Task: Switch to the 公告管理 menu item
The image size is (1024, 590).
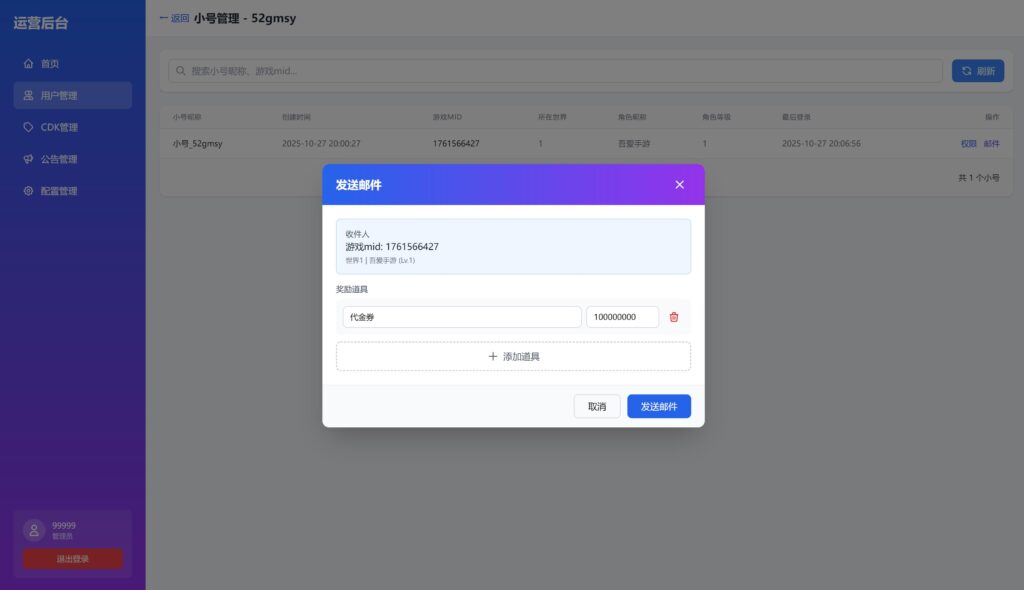Action: (60, 159)
